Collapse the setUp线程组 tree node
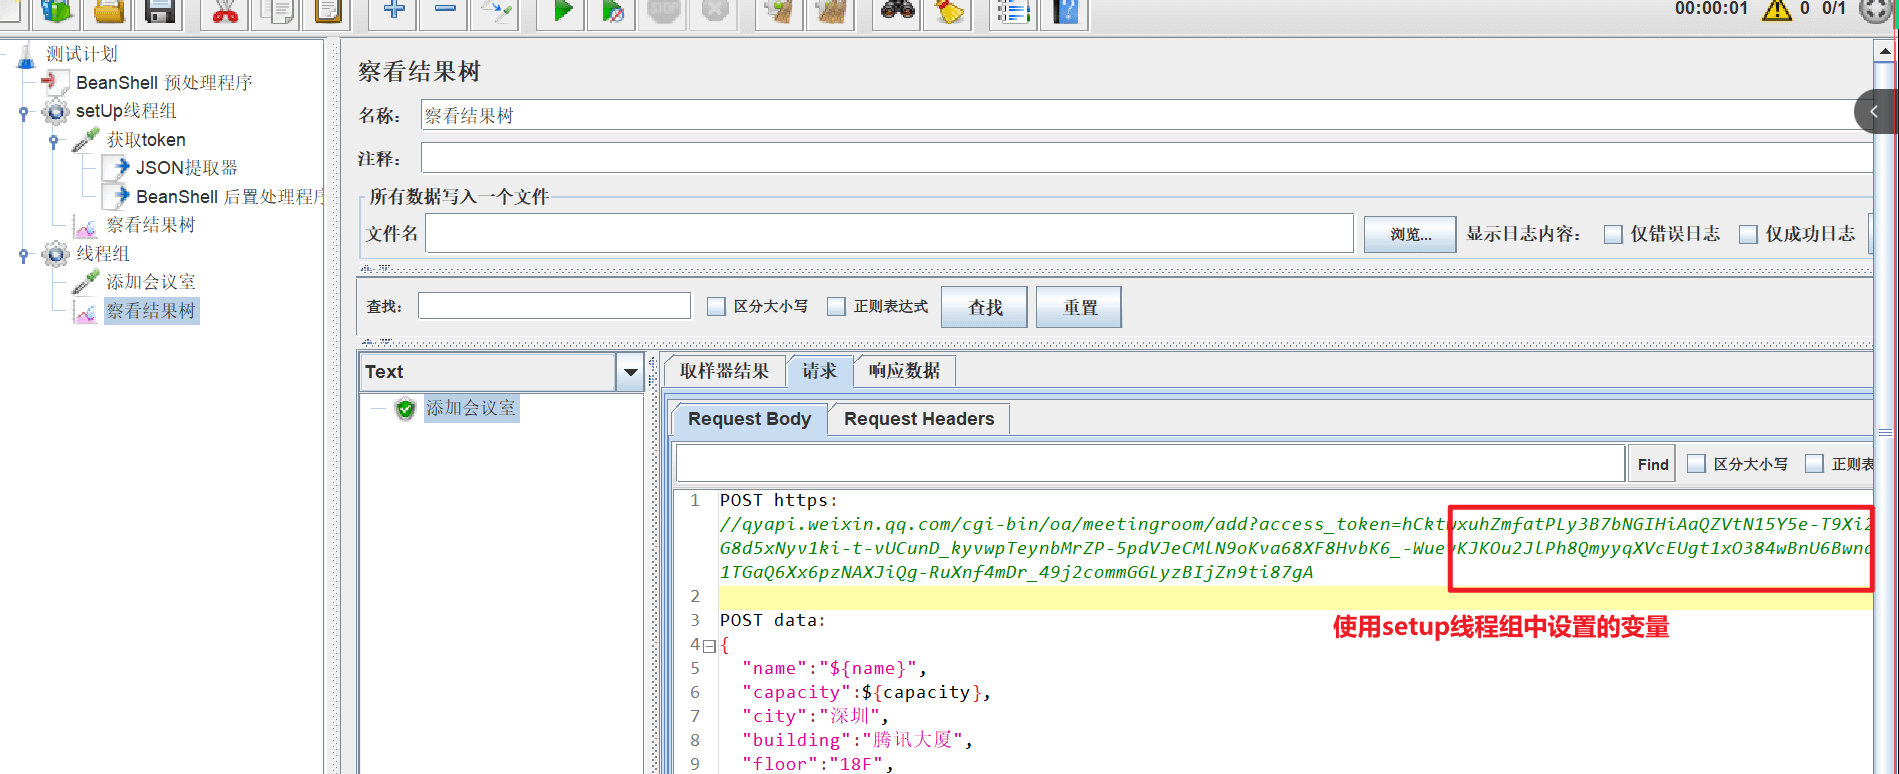 pos(23,112)
